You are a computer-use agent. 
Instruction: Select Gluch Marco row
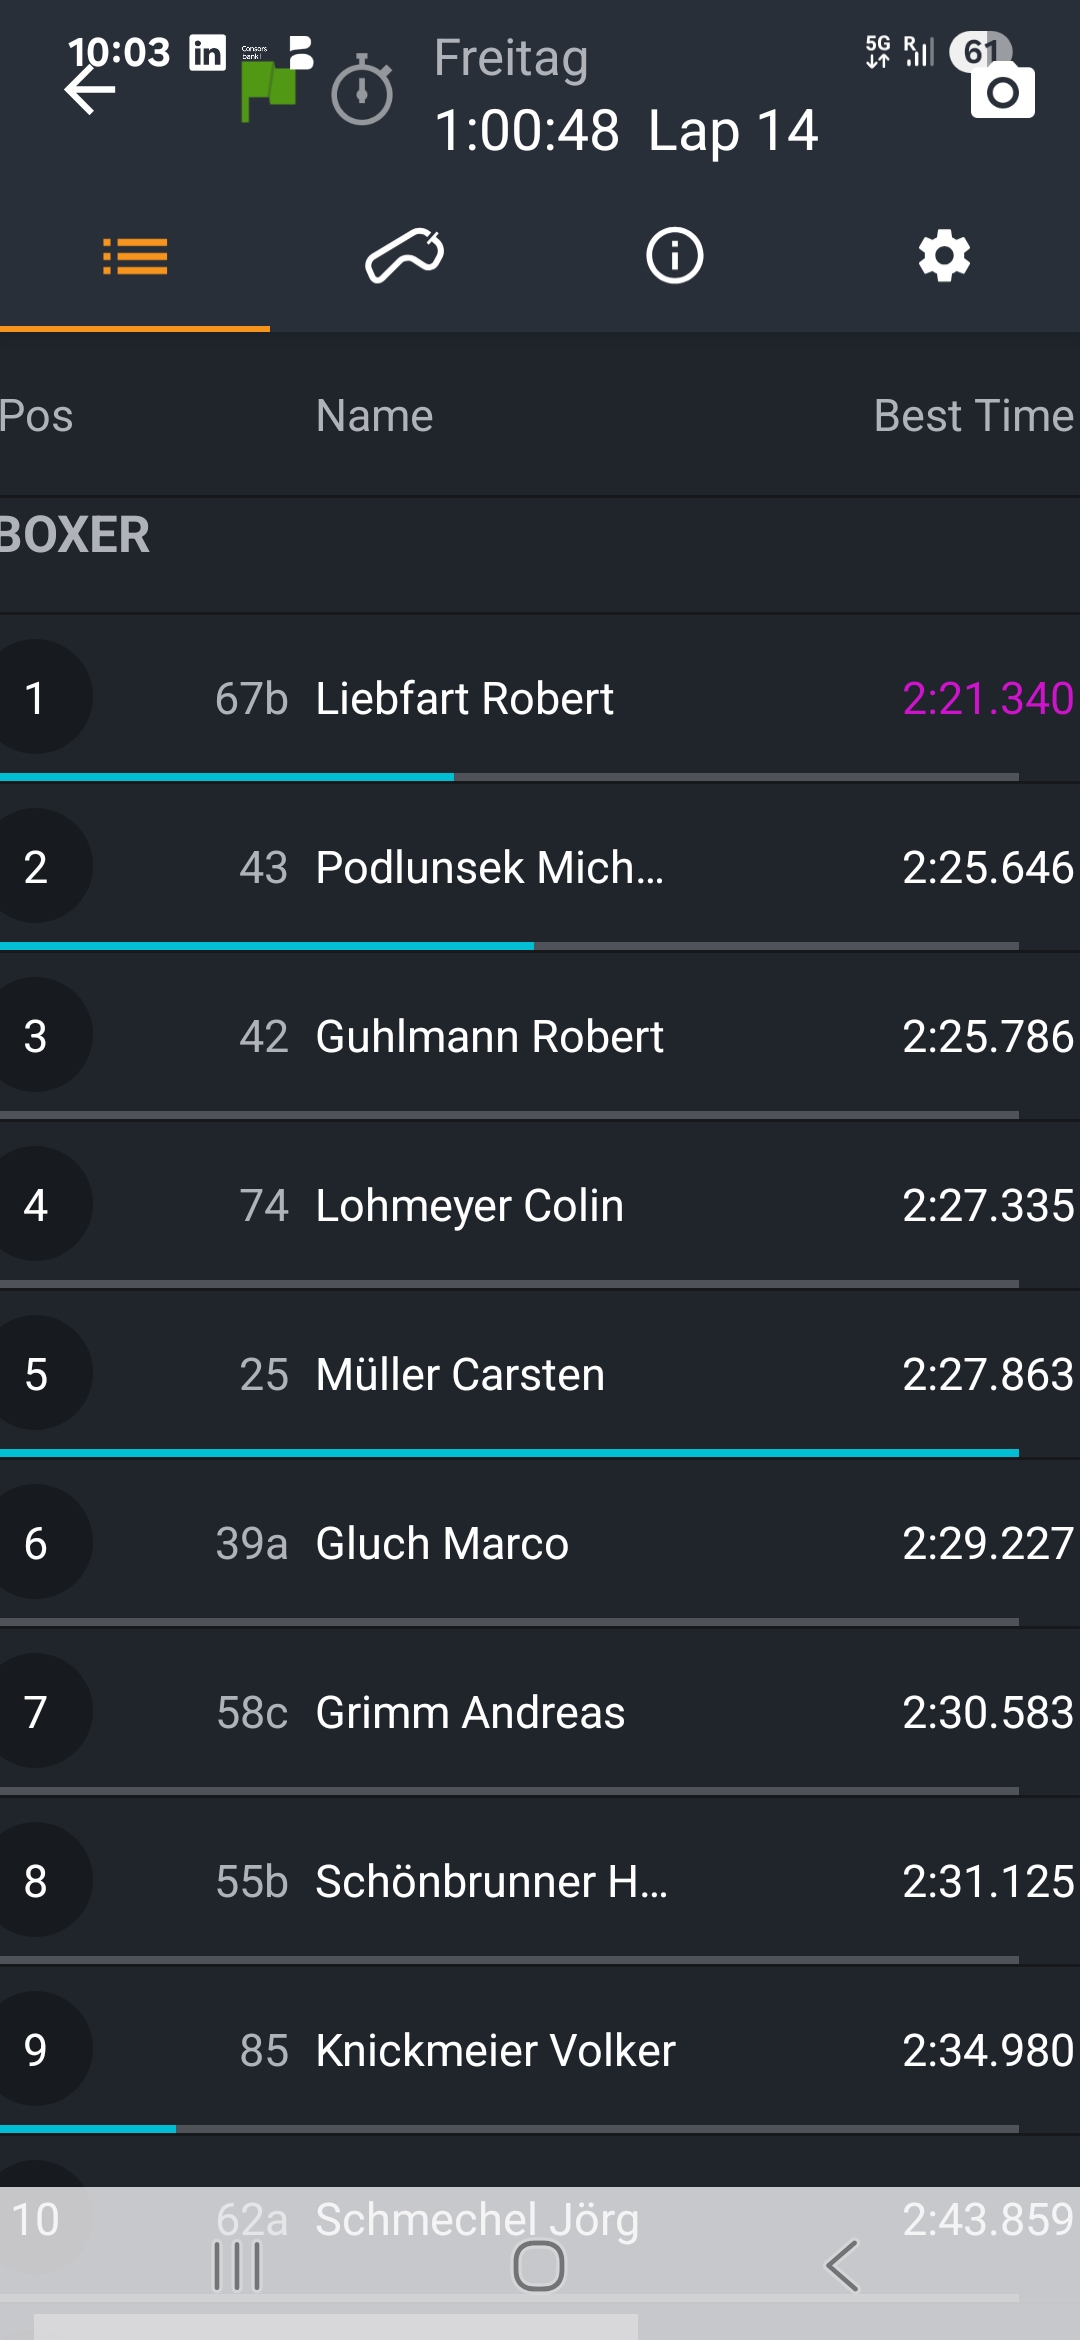click(x=442, y=1543)
